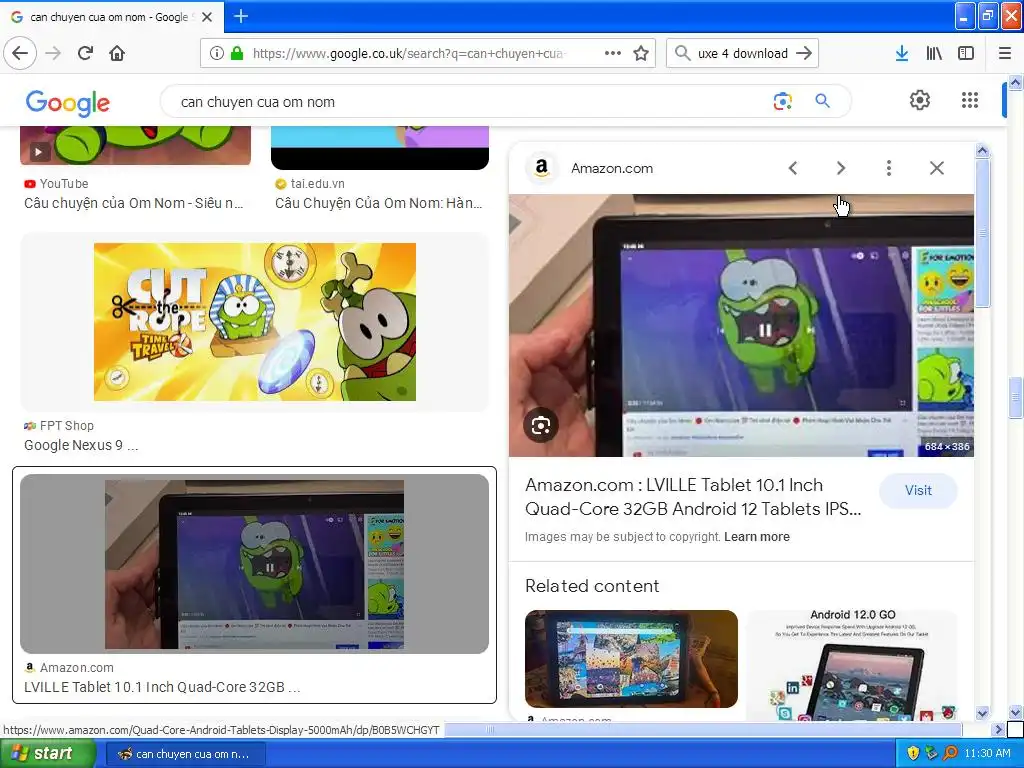1024x768 pixels.
Task: Go back to previous page
Action: click(20, 53)
